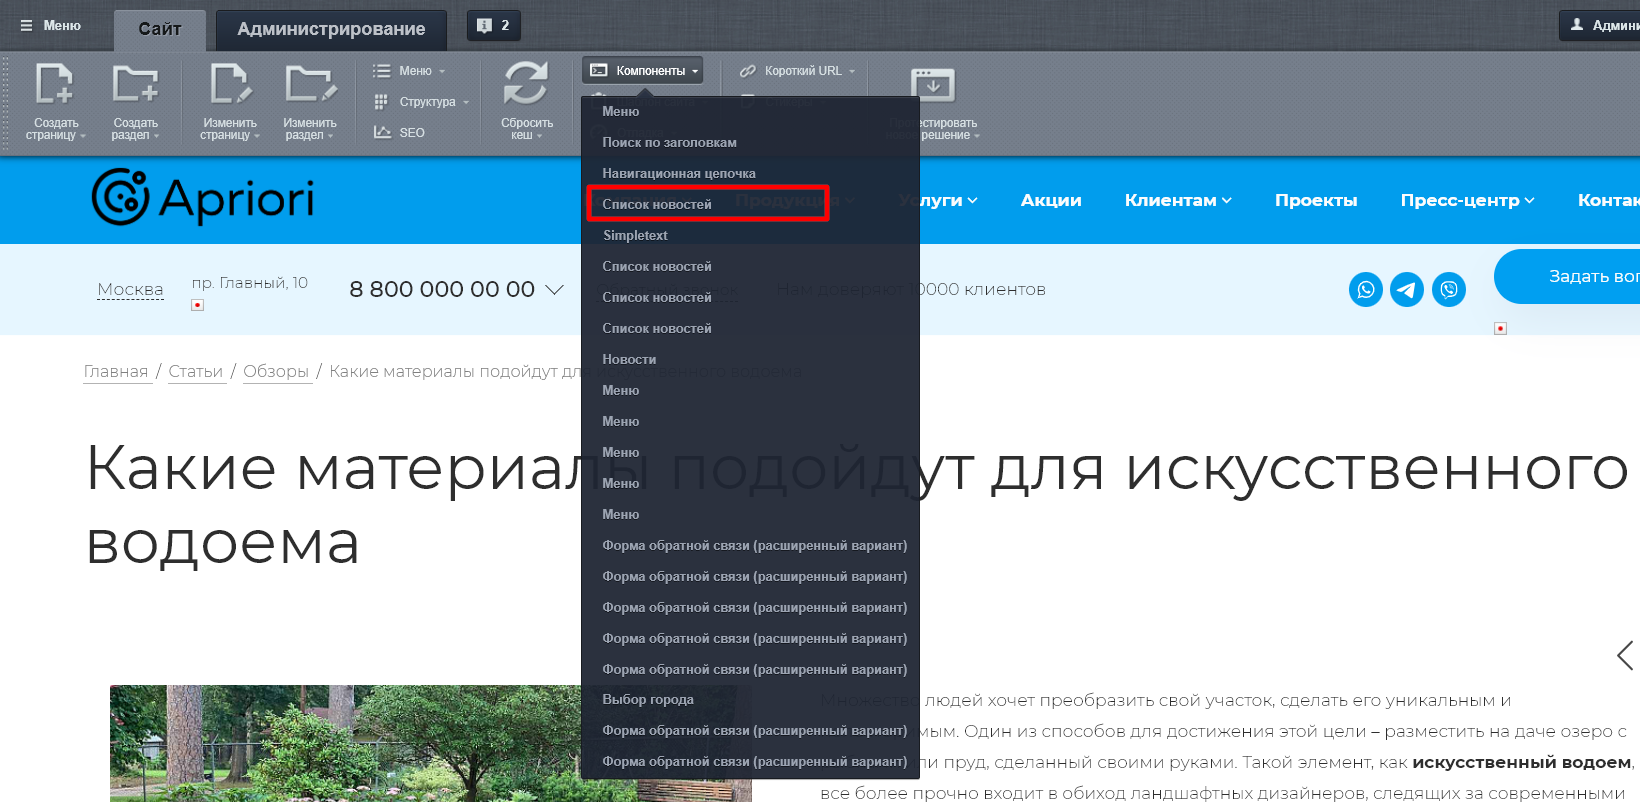This screenshot has width=1640, height=802.
Task: Select Навигационная цепочка in components list
Action: pos(679,173)
